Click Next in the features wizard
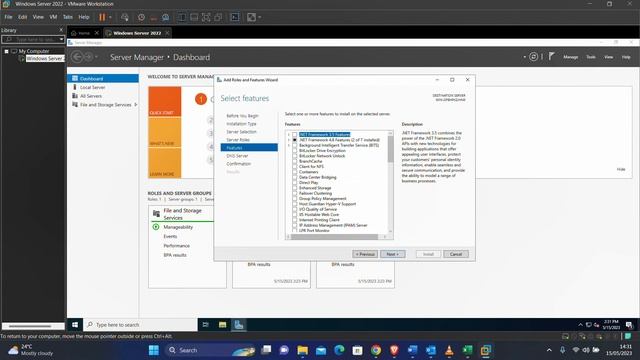This screenshot has width=640, height=360. click(393, 254)
